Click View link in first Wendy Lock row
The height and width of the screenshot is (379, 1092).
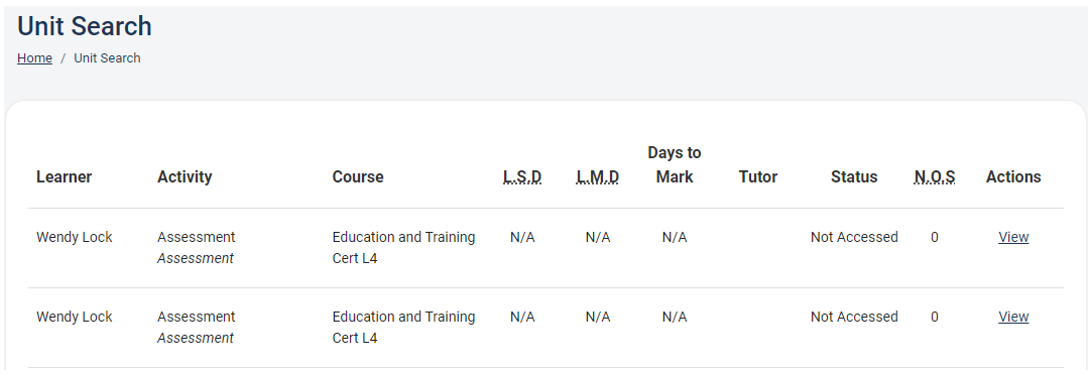(1013, 238)
